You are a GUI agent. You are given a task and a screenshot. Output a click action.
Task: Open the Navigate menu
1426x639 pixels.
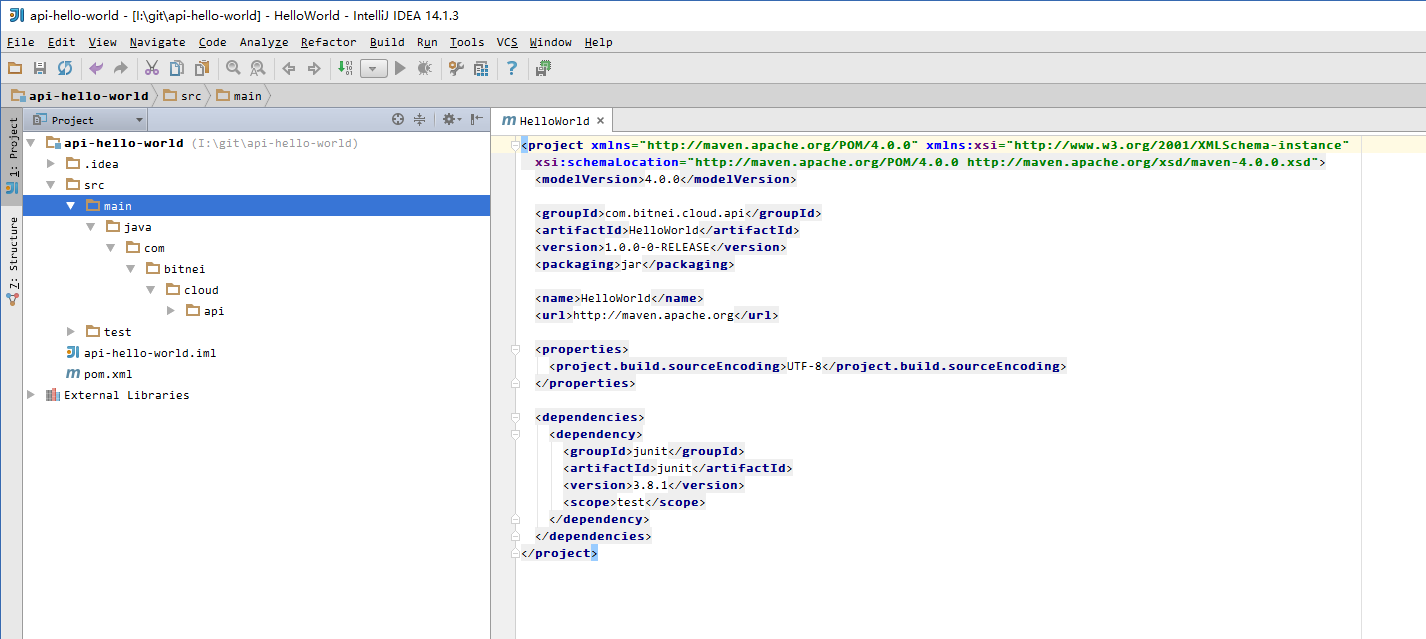coord(157,42)
